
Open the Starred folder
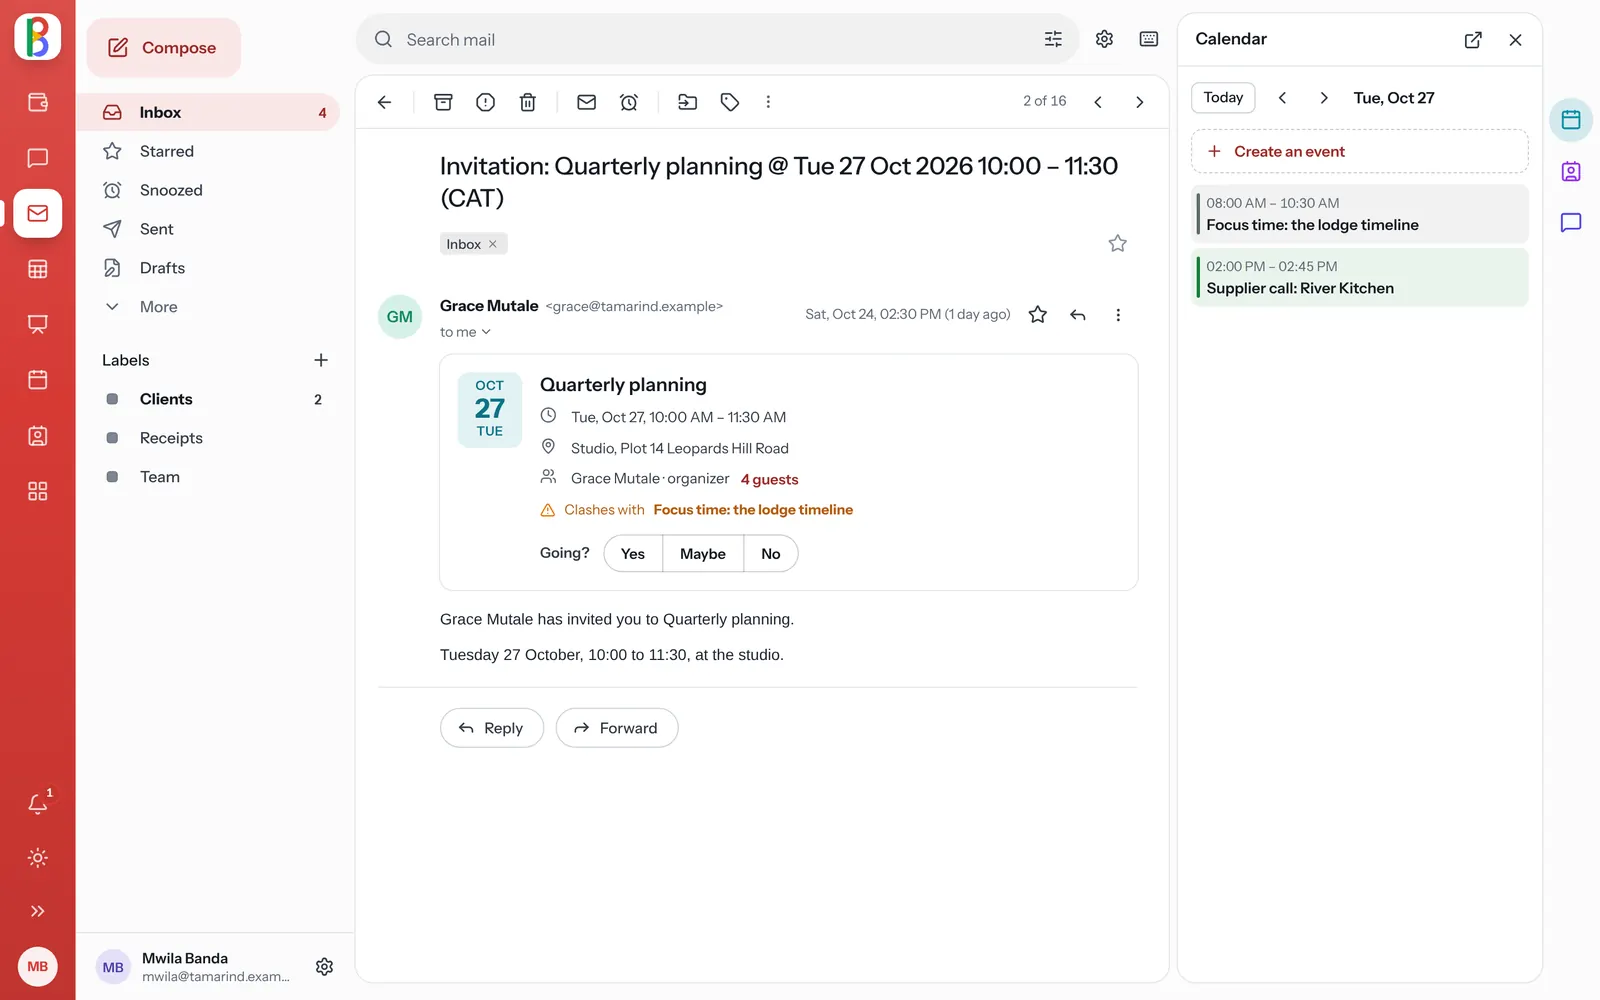click(x=209, y=151)
